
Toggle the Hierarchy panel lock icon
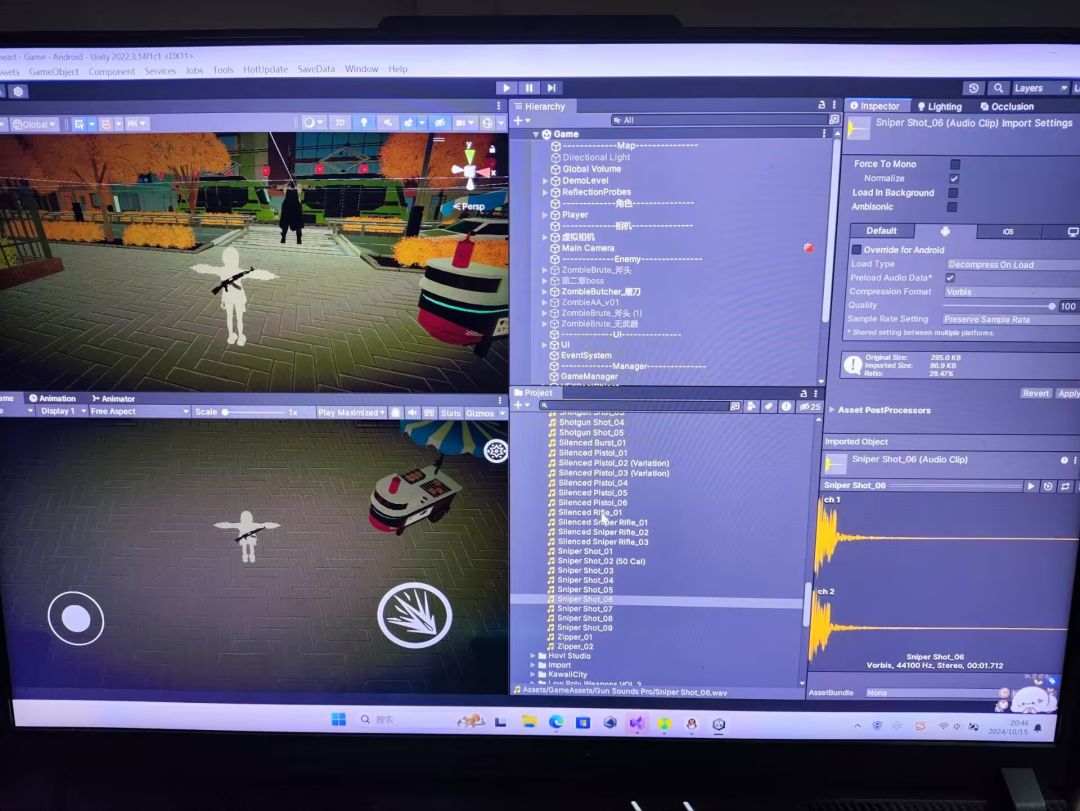coord(821,105)
